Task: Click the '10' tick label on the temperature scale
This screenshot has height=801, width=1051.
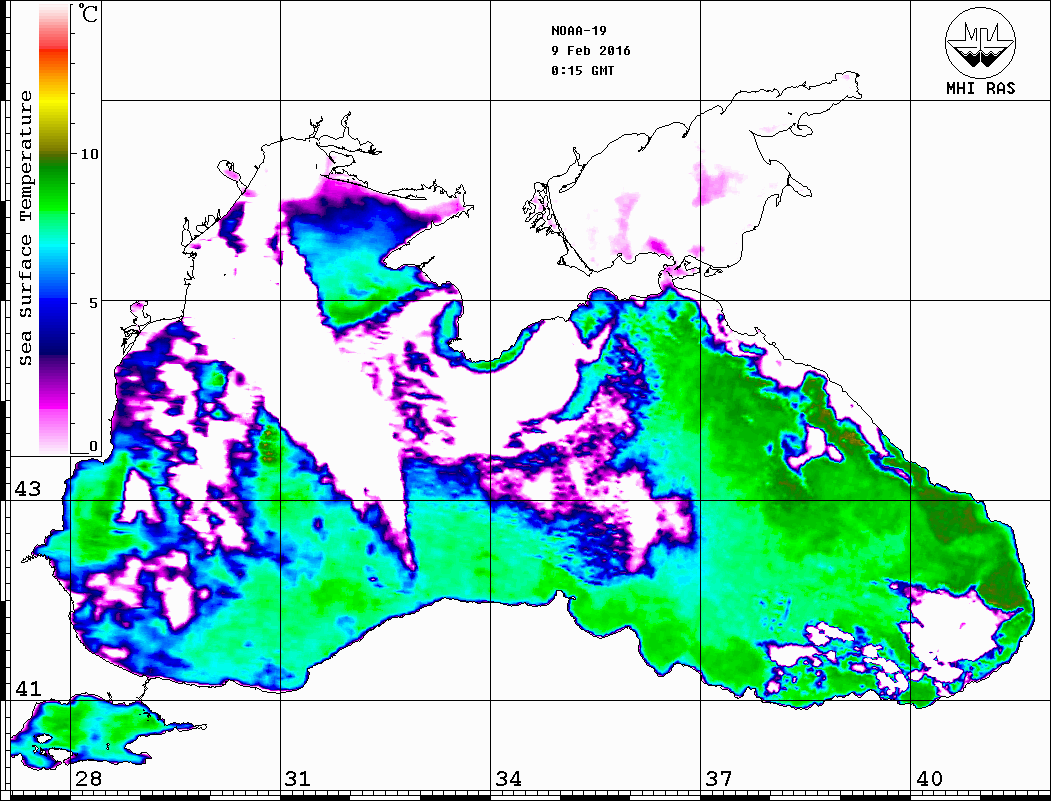Action: click(x=89, y=154)
